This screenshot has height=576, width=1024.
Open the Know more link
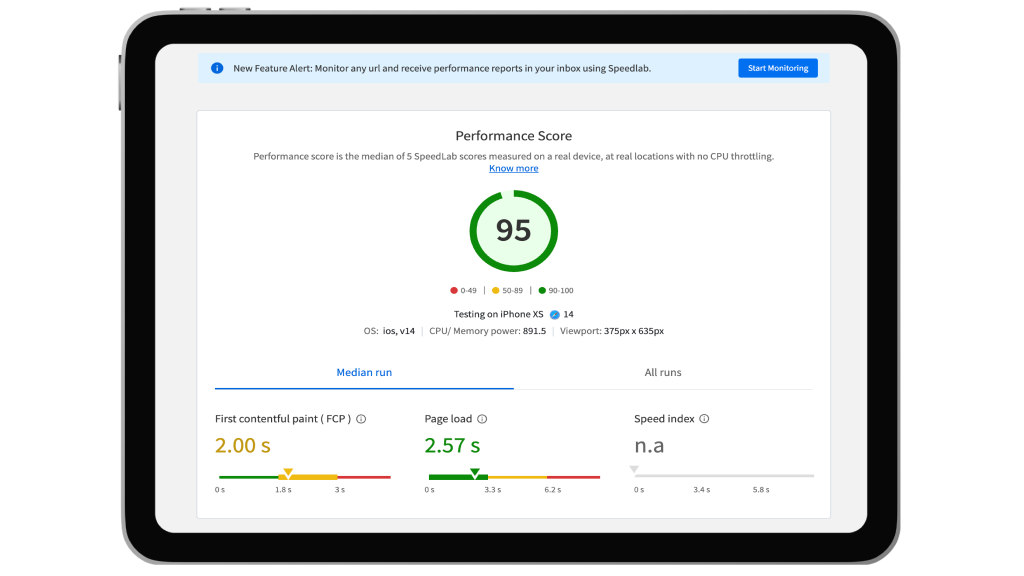pos(513,169)
